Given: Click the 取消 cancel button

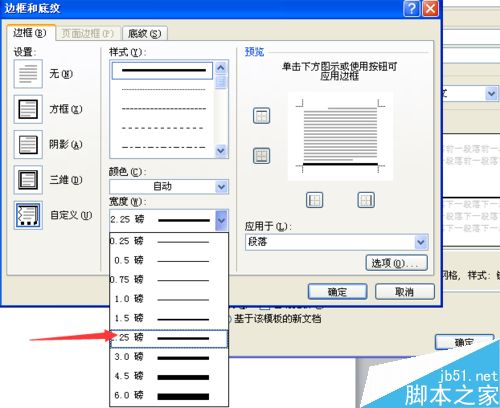Looking at the screenshot, I should [405, 292].
